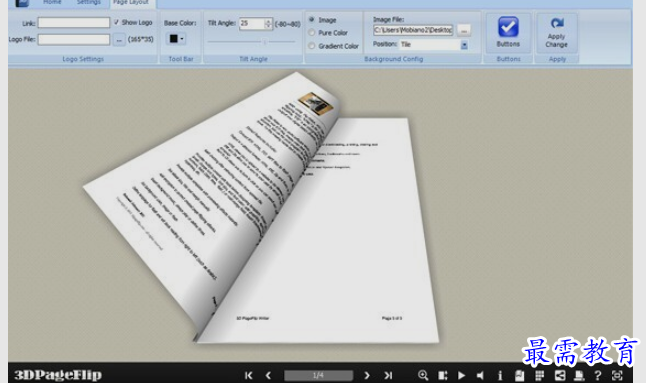
Task: Go to previous page arrow
Action: coord(268,375)
